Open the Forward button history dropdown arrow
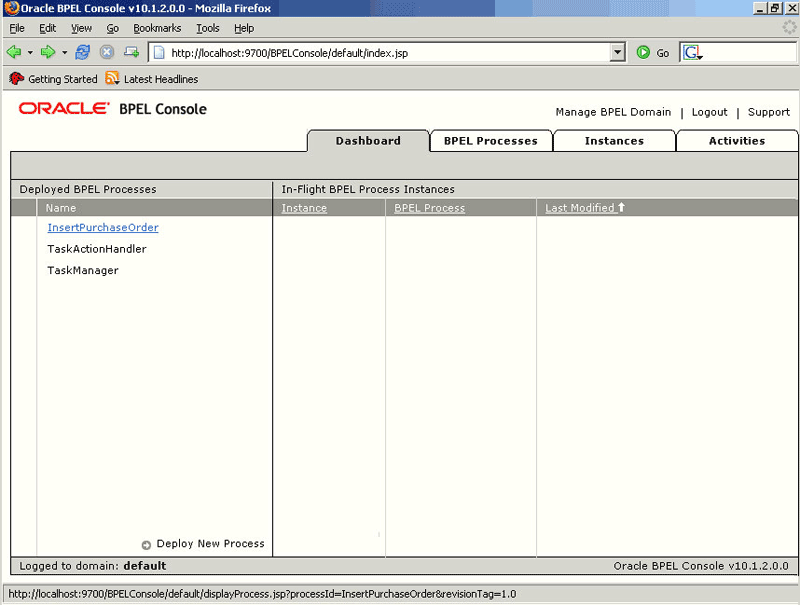Image resolution: width=800 pixels, height=605 pixels. [64, 53]
